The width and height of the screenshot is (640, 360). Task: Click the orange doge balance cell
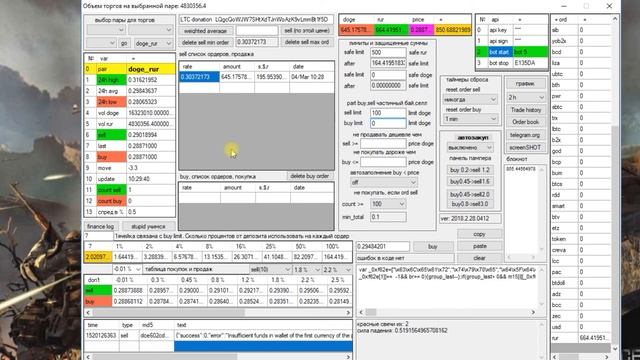pos(356,30)
